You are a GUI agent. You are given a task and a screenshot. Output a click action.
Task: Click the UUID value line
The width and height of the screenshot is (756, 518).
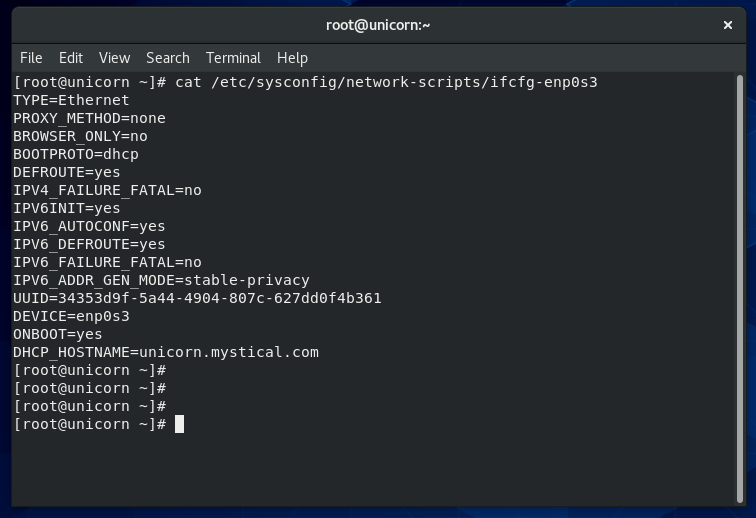197,298
